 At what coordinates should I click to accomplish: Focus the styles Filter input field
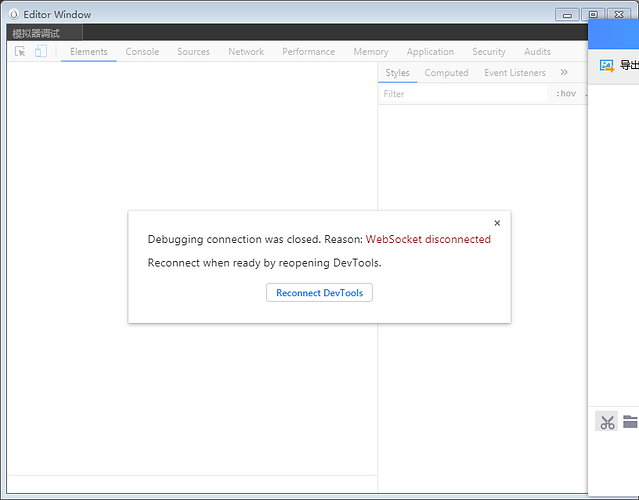click(463, 94)
